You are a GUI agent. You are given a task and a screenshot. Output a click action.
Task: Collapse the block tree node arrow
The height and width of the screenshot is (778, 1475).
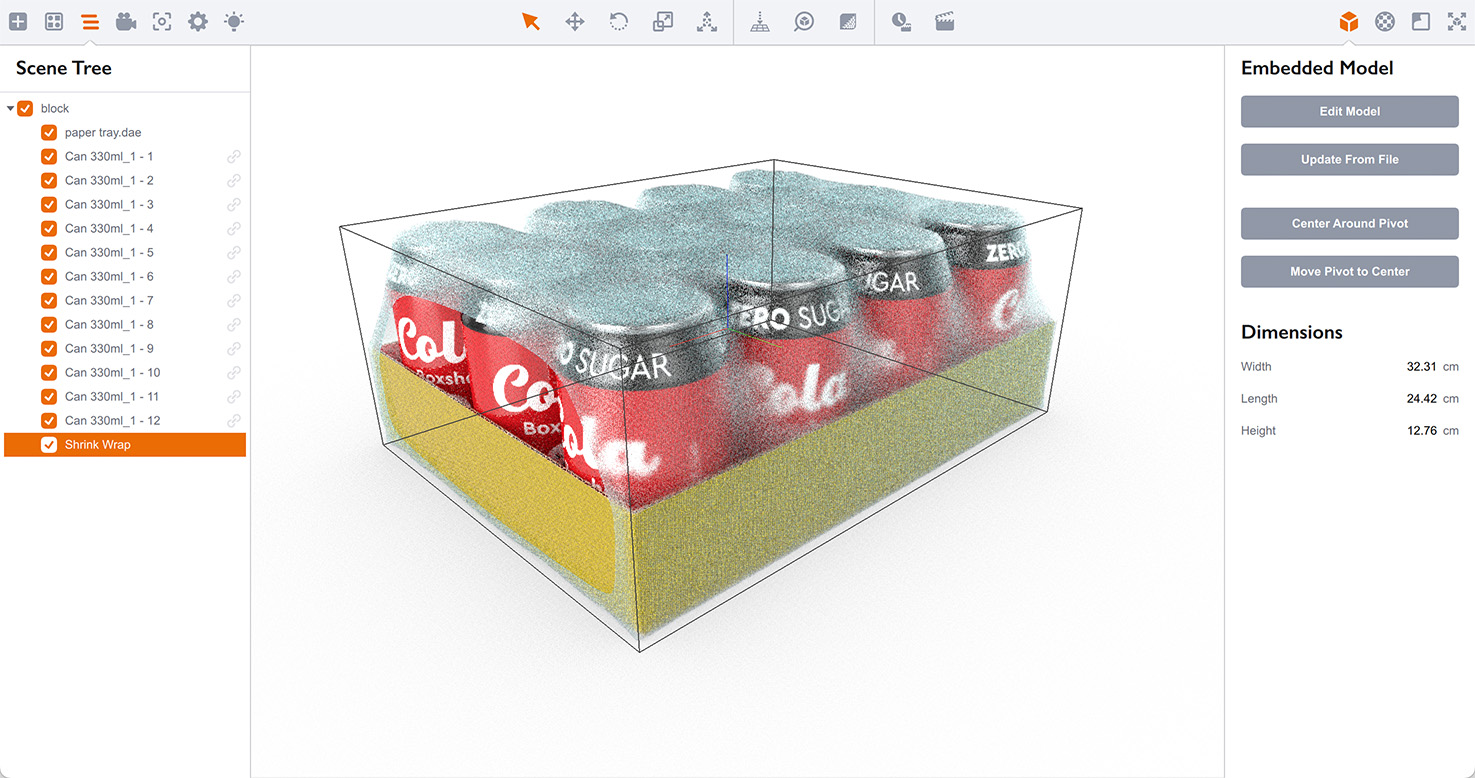10,108
